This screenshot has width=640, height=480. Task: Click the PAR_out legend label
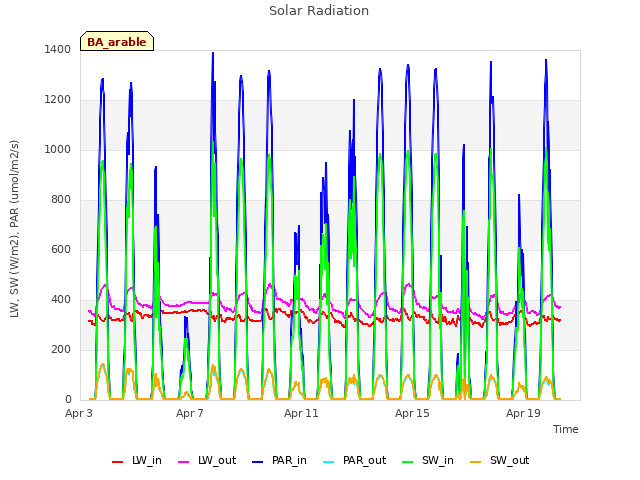point(364,460)
